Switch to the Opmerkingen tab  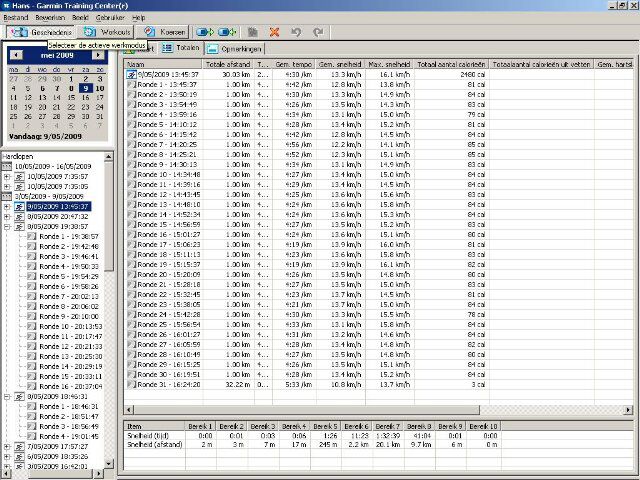pos(241,48)
